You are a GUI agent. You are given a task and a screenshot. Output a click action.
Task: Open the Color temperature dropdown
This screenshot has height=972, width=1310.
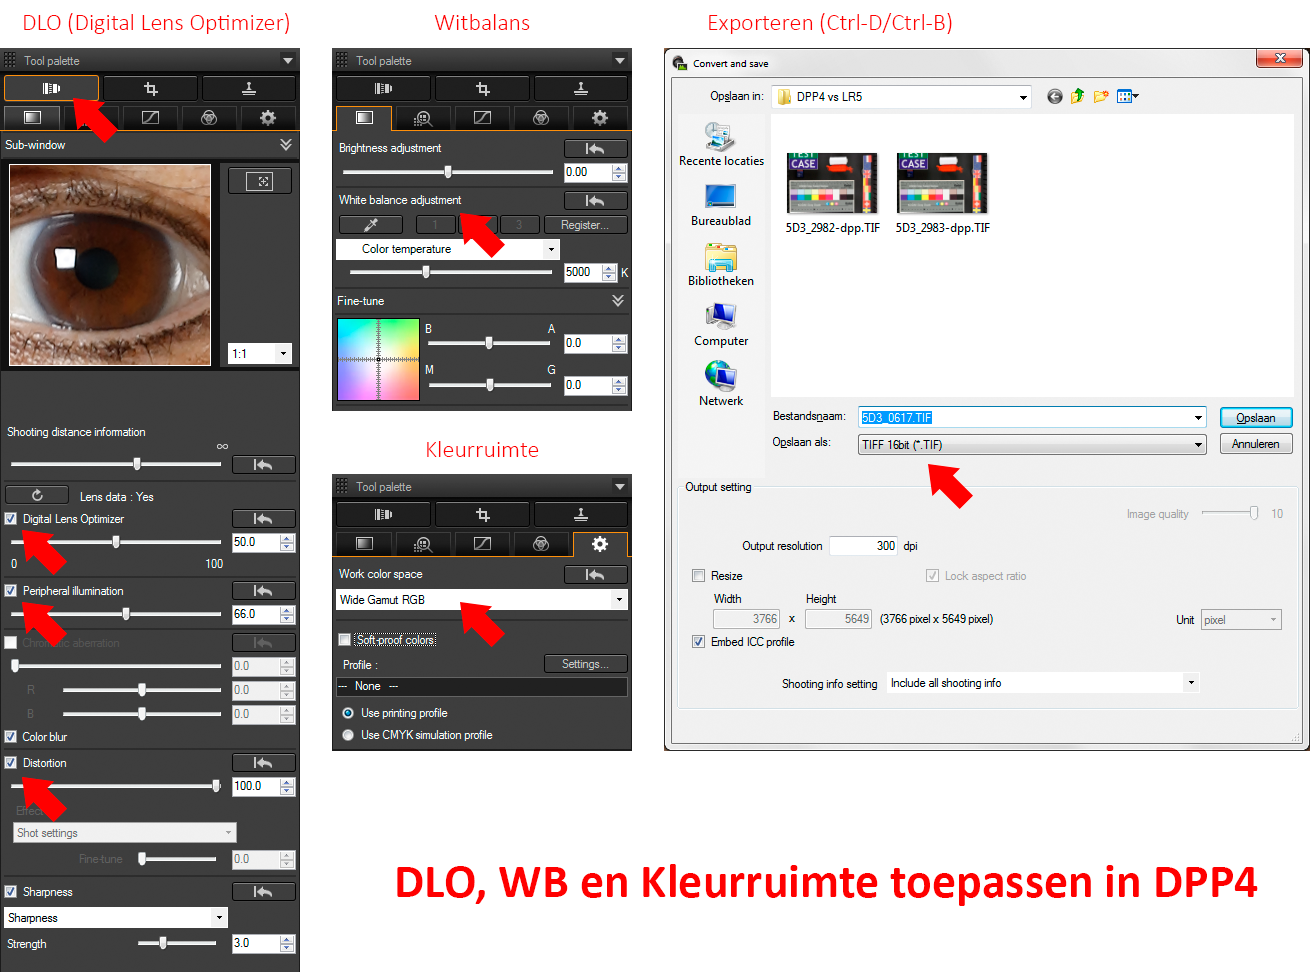(x=550, y=249)
